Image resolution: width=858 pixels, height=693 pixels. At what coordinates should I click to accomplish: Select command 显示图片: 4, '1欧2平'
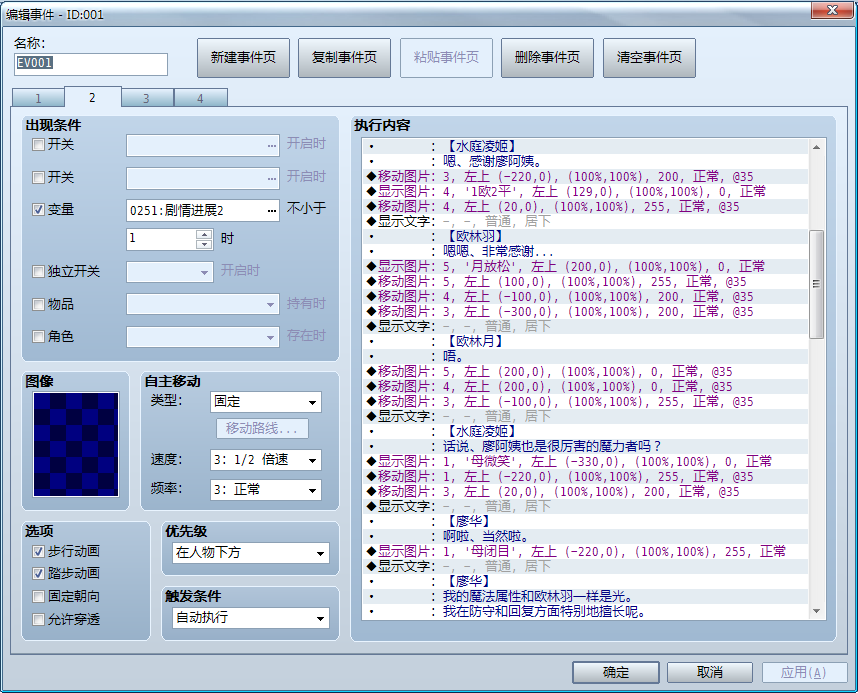coord(585,192)
